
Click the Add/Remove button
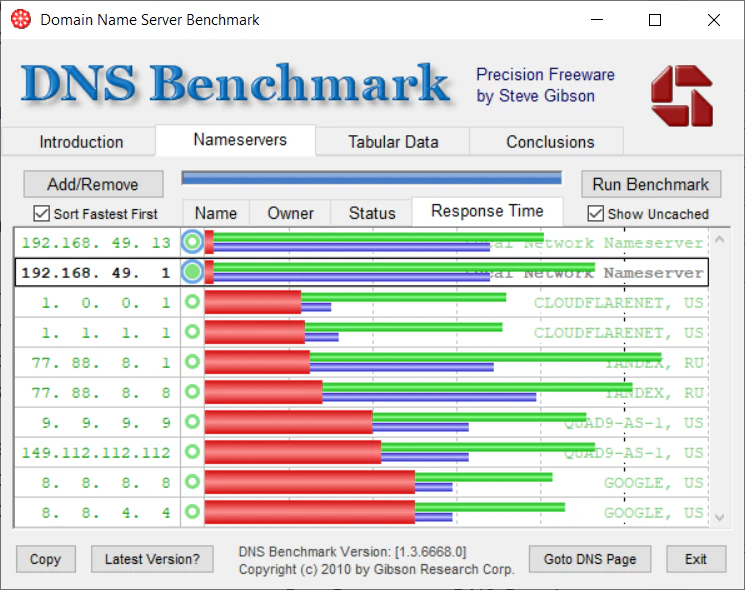pyautogui.click(x=93, y=184)
